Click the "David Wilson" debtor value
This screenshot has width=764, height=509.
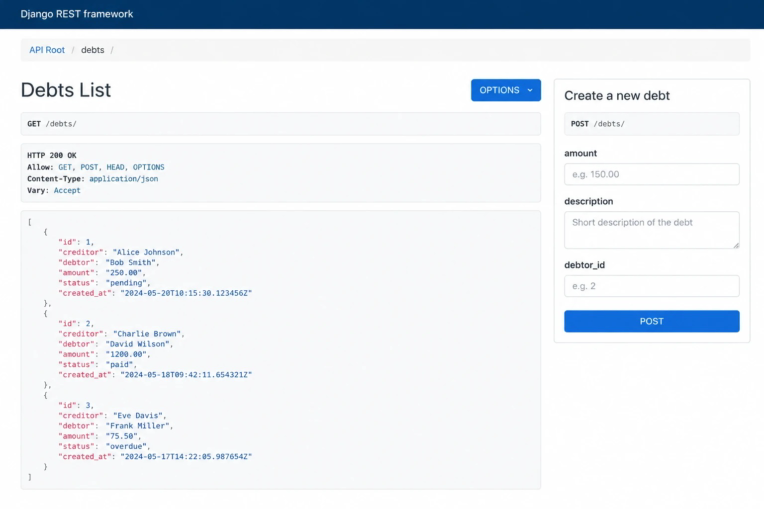coord(137,344)
